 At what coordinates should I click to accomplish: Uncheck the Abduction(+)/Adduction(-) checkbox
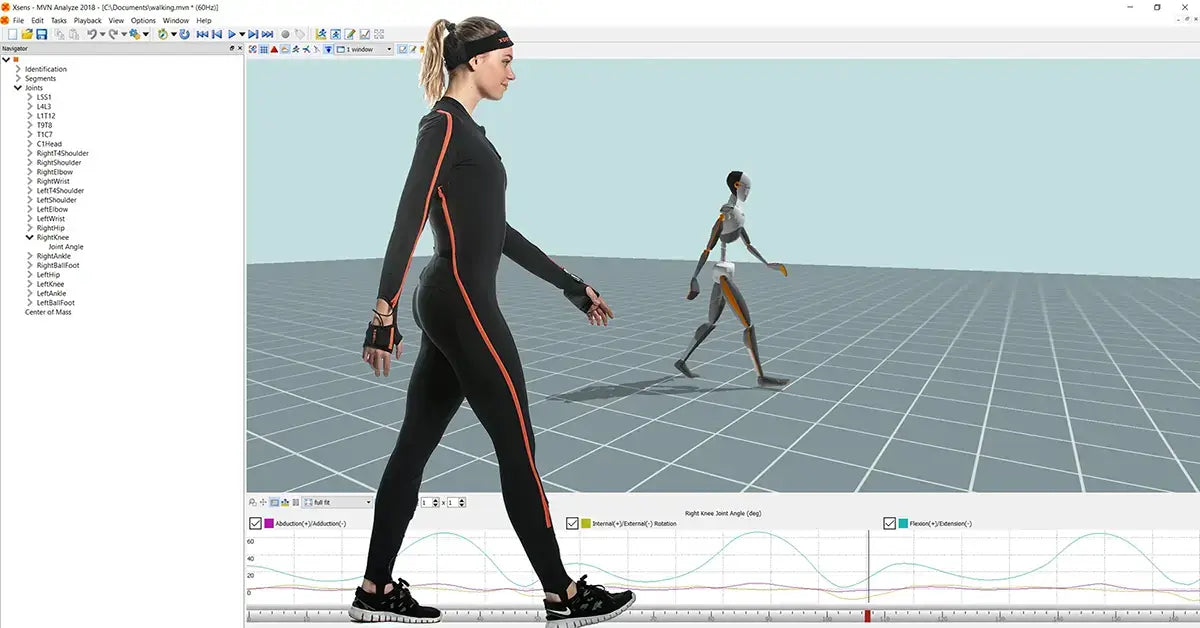[x=255, y=523]
